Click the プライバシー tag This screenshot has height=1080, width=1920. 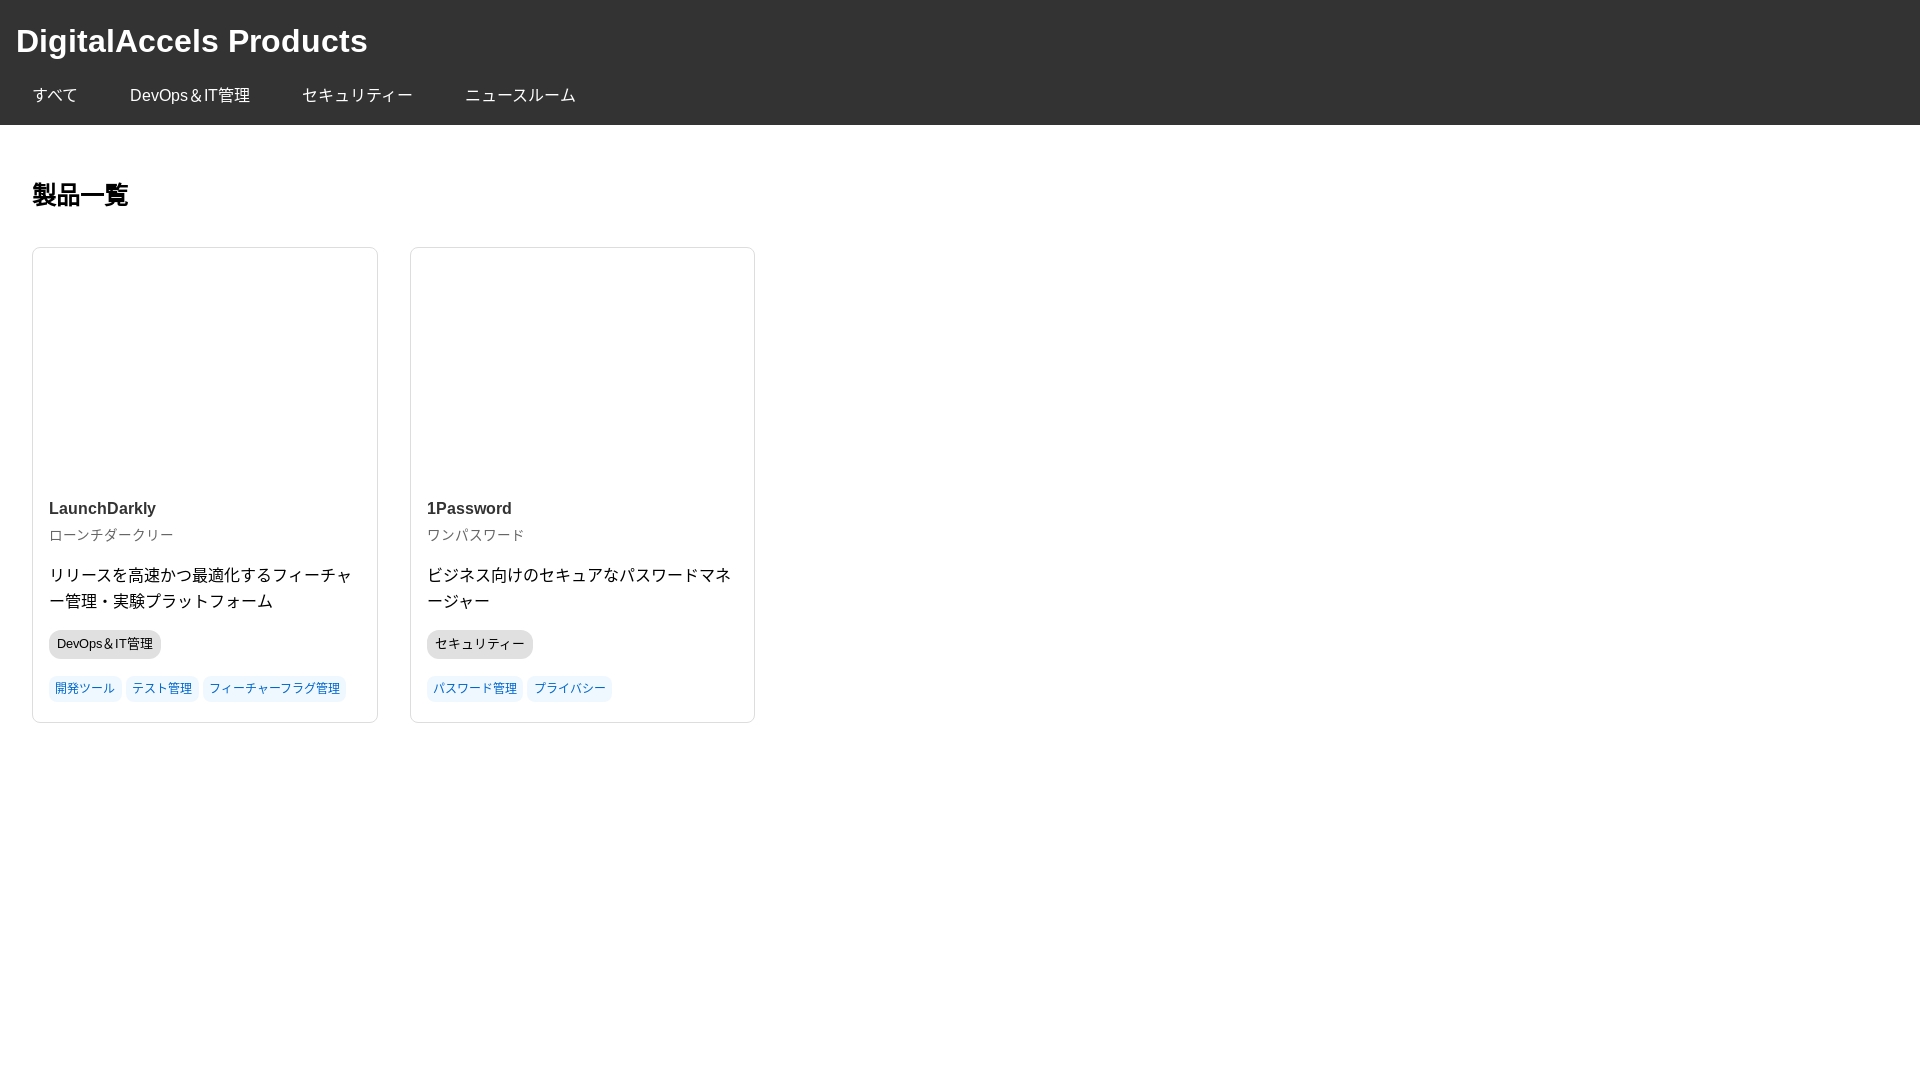pyautogui.click(x=569, y=688)
